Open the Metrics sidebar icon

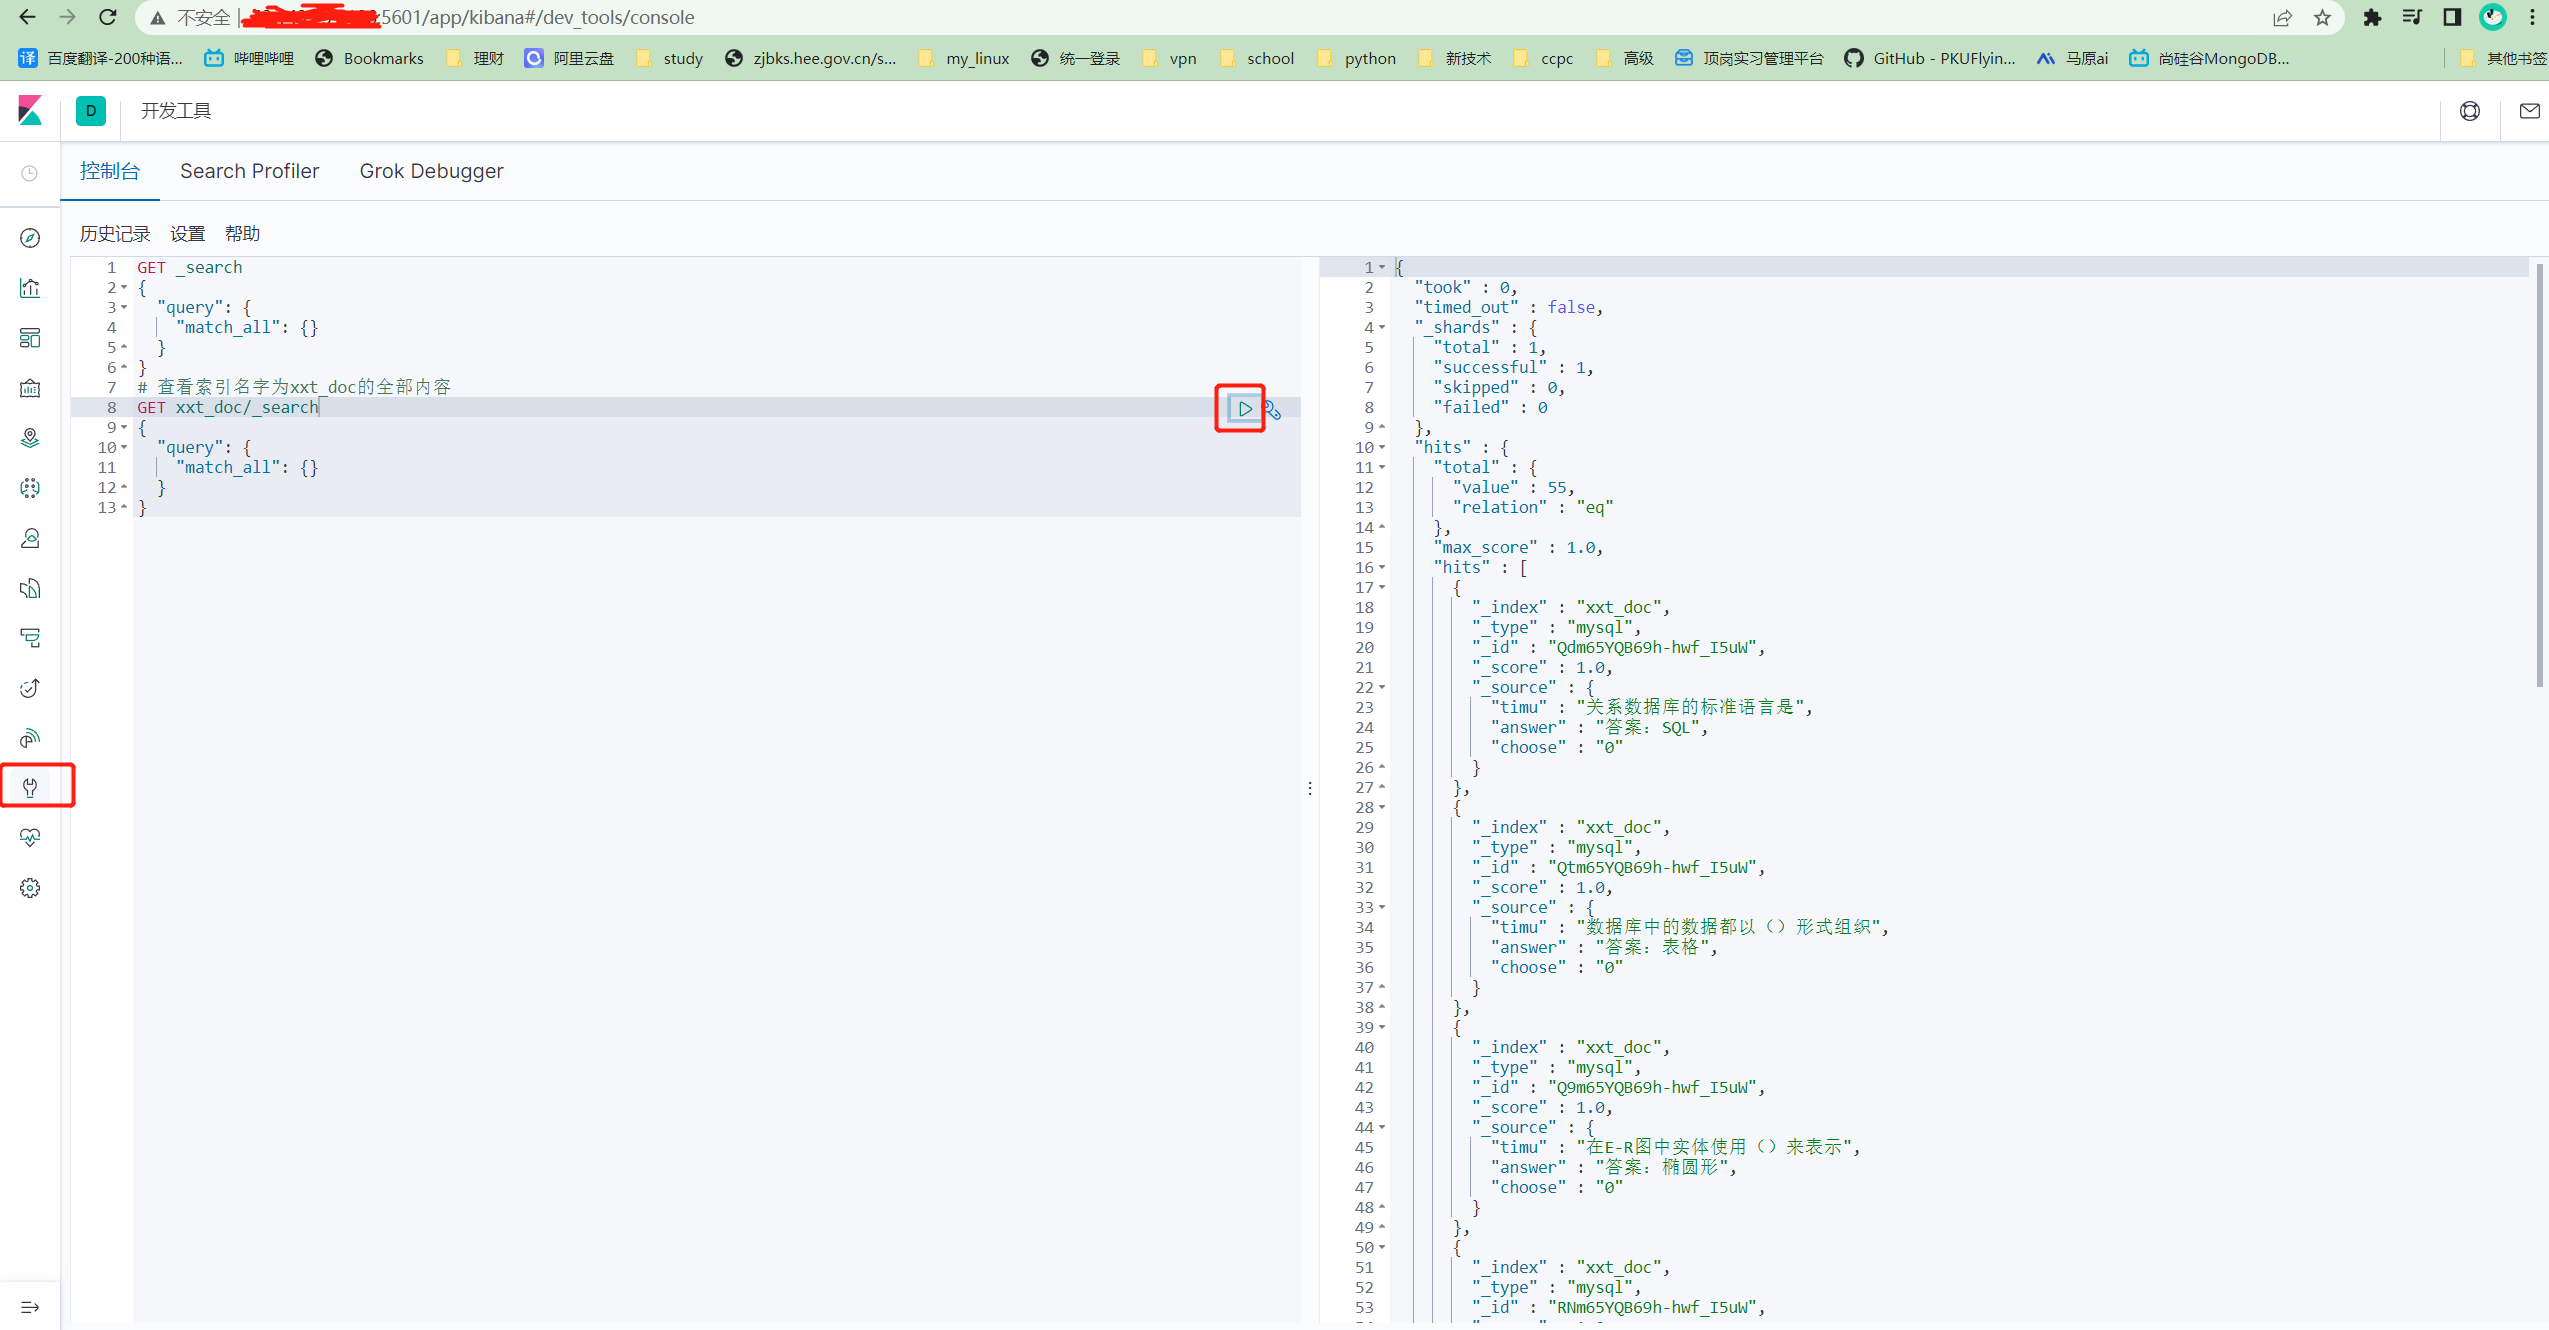point(30,538)
